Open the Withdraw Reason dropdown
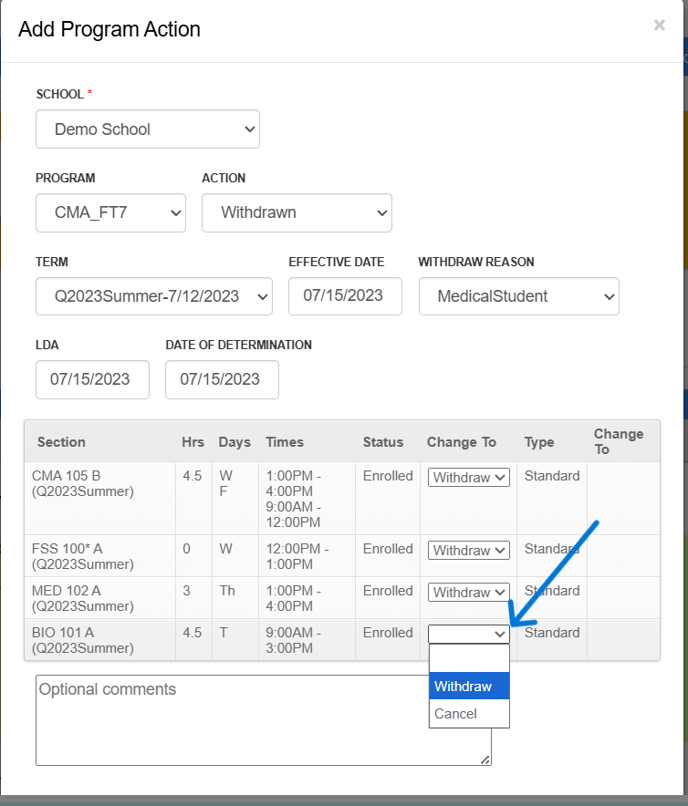This screenshot has width=688, height=806. pos(518,296)
